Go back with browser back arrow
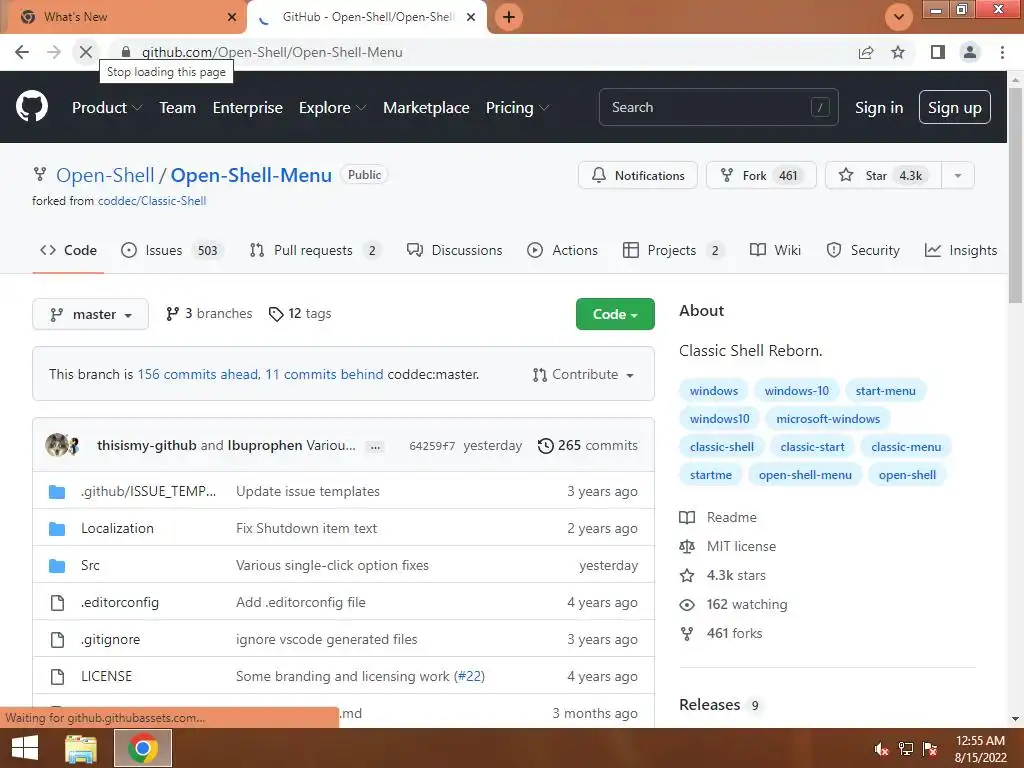Image resolution: width=1024 pixels, height=768 pixels. 22,52
